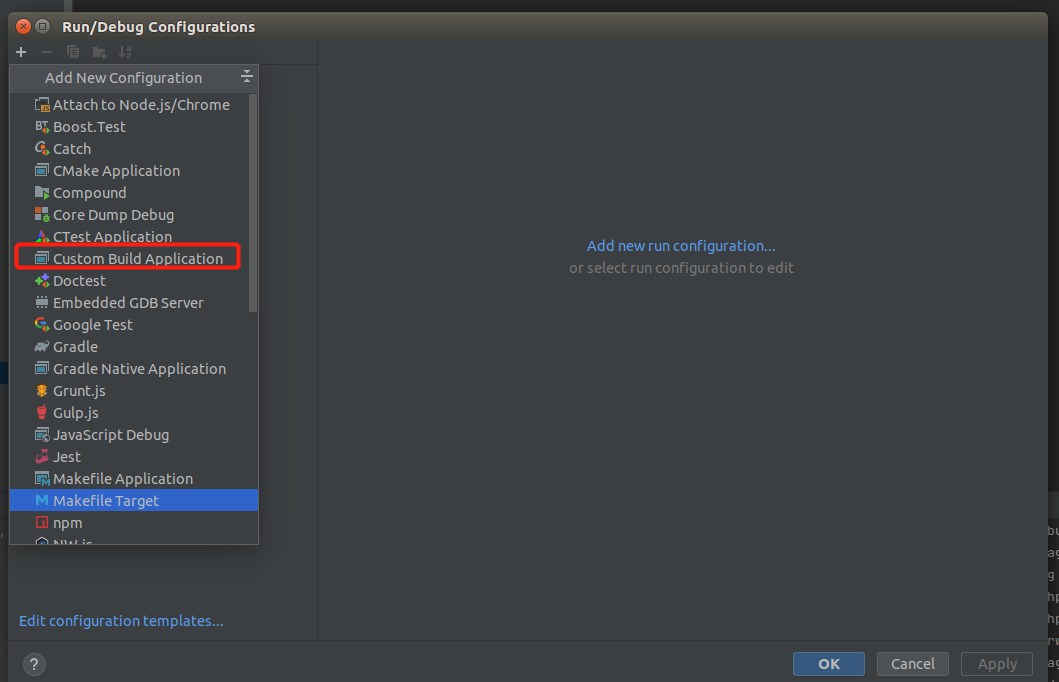Viewport: 1059px width, 682px height.
Task: Click the Embedded GDB Server icon
Action: pos(42,302)
